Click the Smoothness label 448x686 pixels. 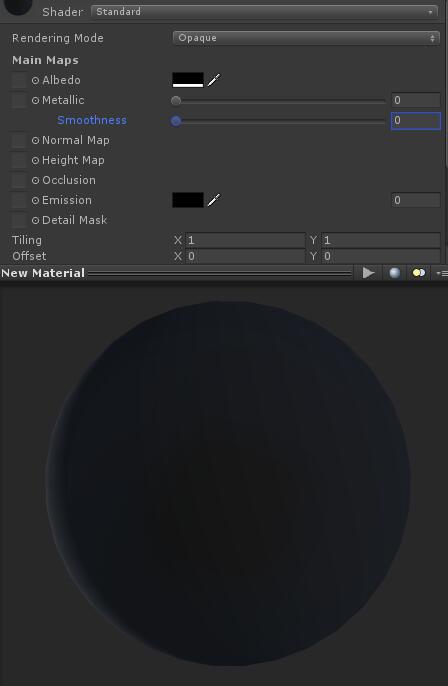coord(92,120)
